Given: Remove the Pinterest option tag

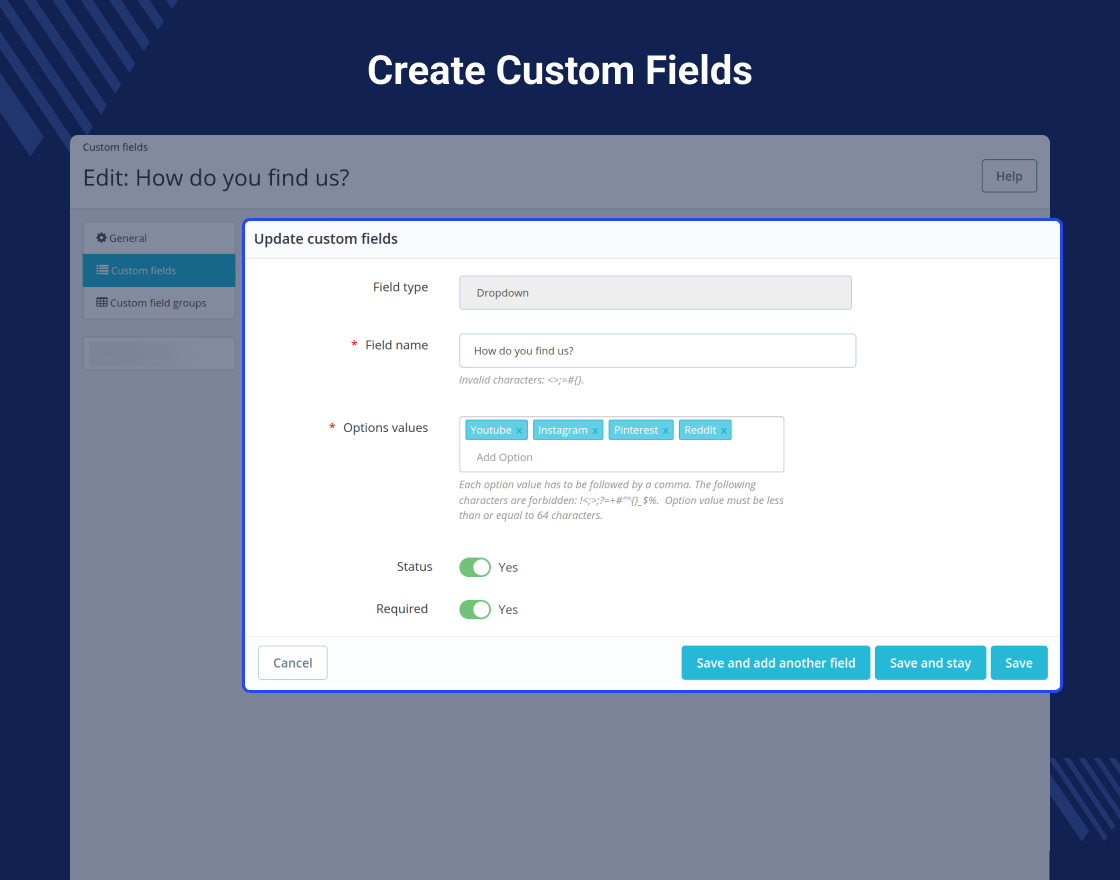Looking at the screenshot, I should click(665, 431).
